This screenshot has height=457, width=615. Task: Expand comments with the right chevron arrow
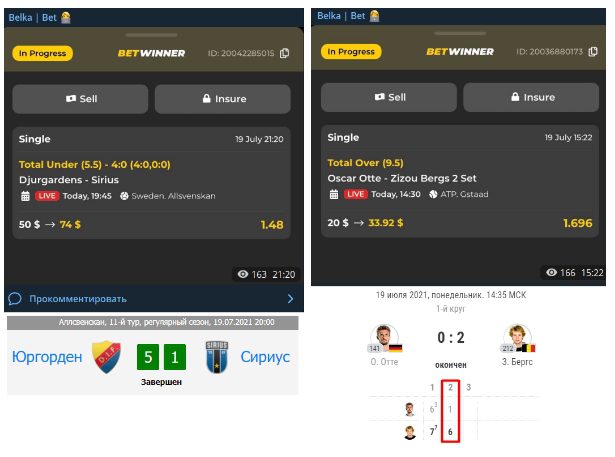(x=290, y=299)
